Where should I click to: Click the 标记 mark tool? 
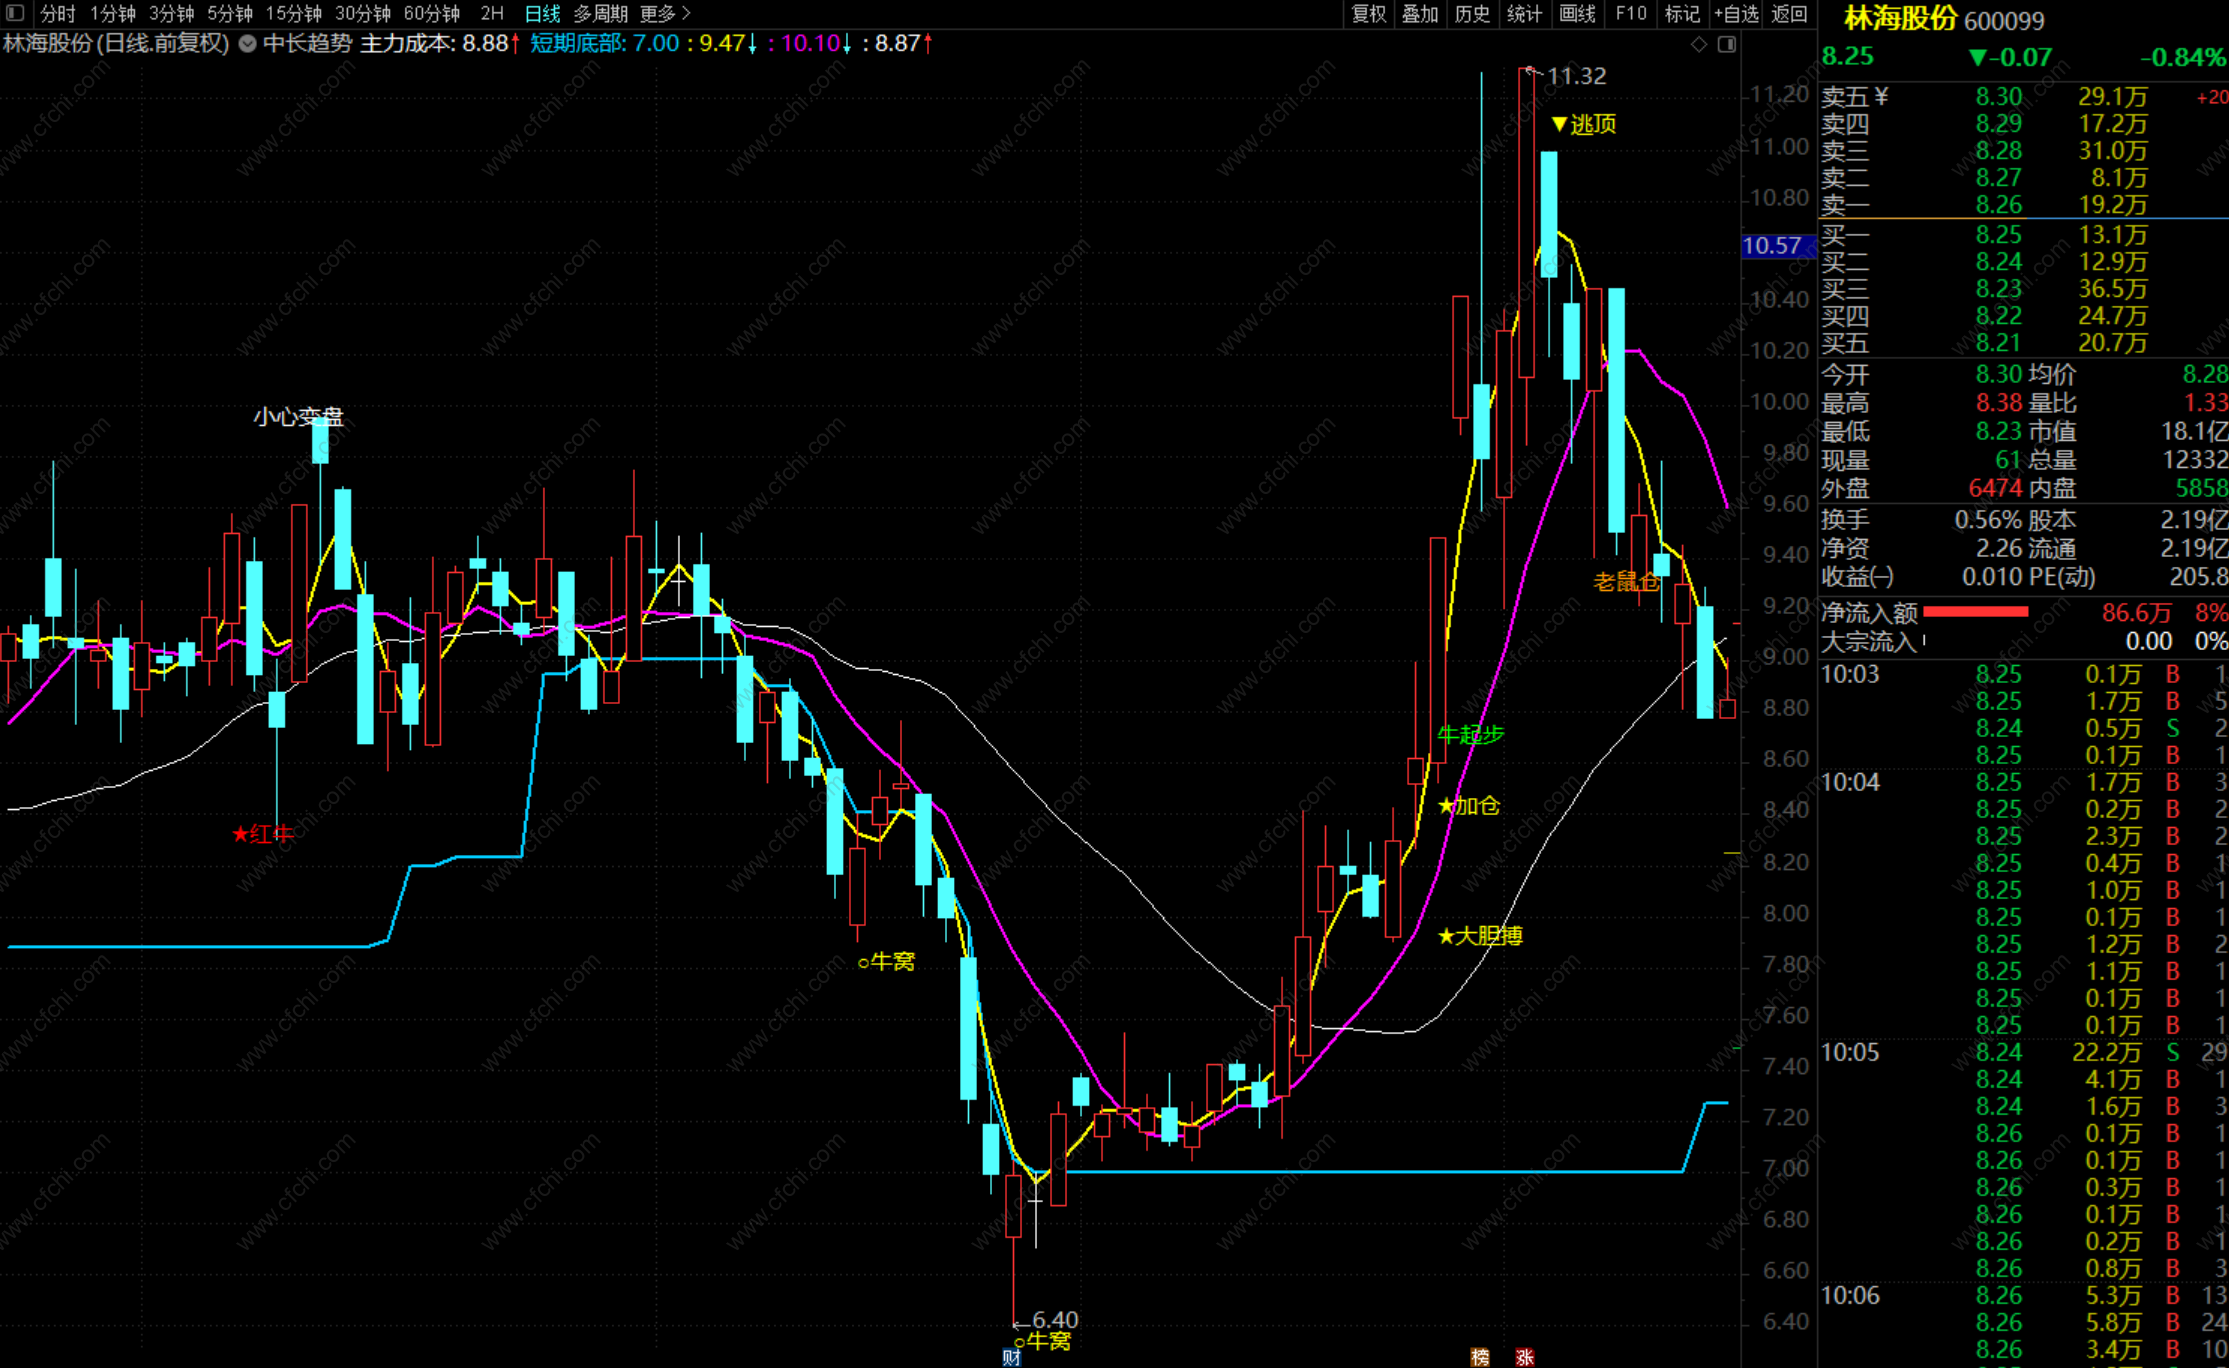[x=1682, y=13]
